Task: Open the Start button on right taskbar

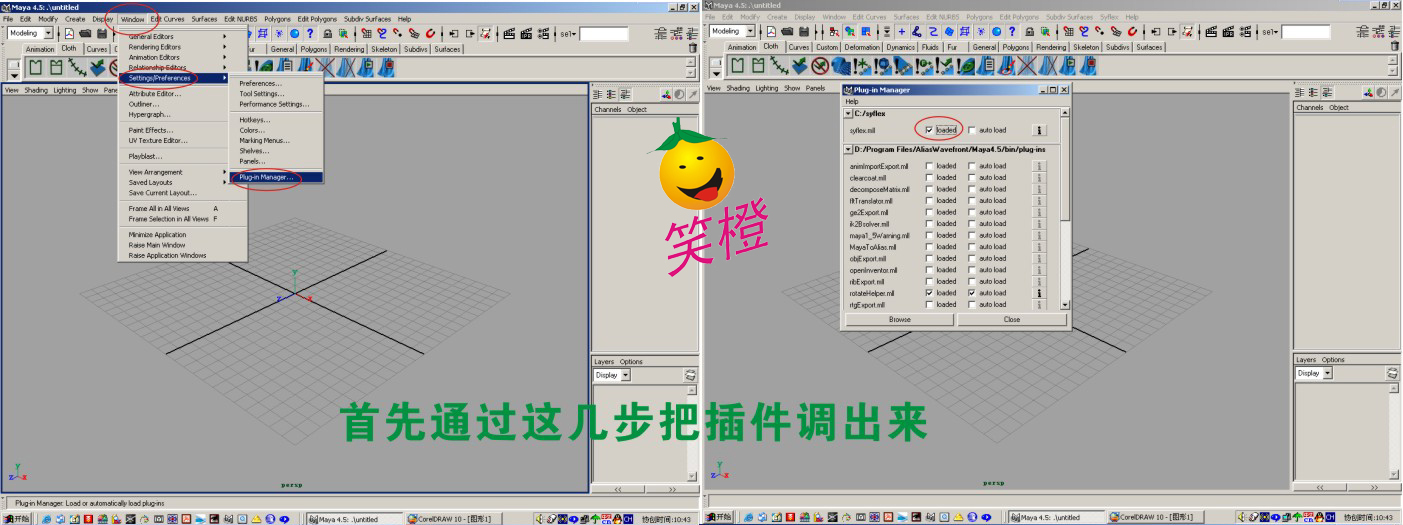Action: [719, 518]
